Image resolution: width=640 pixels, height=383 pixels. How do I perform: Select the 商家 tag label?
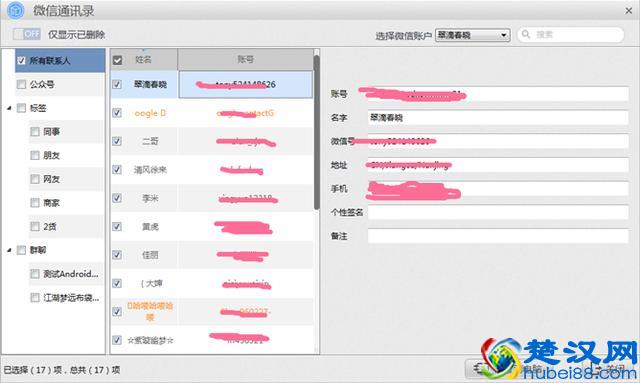[51, 203]
